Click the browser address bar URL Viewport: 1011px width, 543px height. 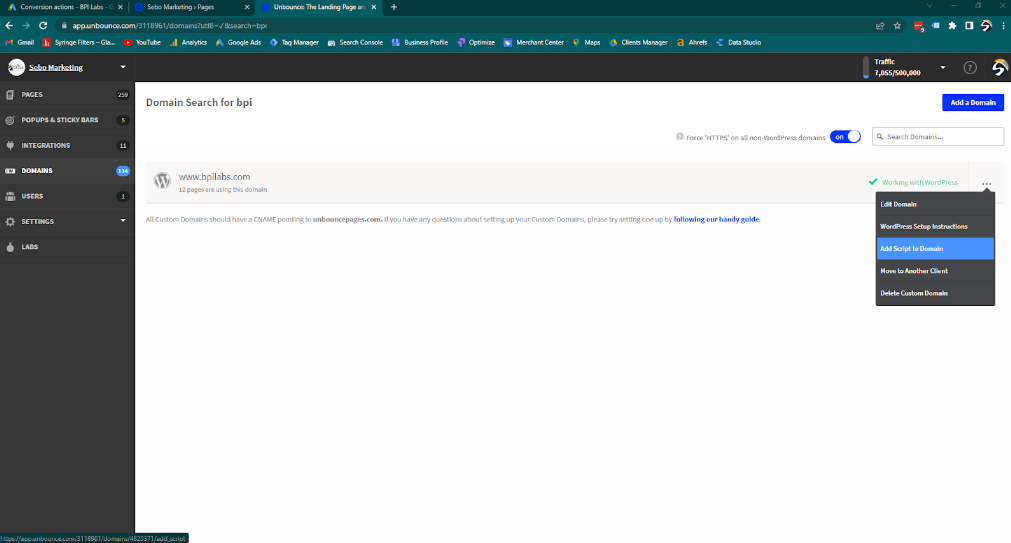[170, 26]
